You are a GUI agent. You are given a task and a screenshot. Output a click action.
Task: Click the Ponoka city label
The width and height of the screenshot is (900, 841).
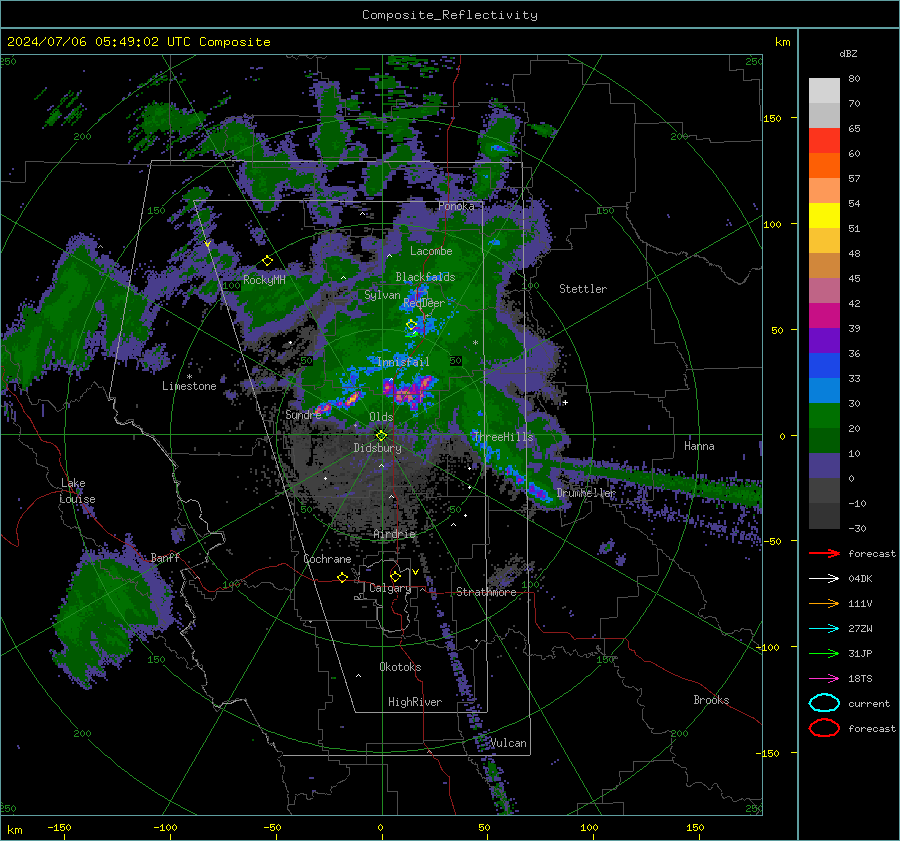tap(456, 206)
